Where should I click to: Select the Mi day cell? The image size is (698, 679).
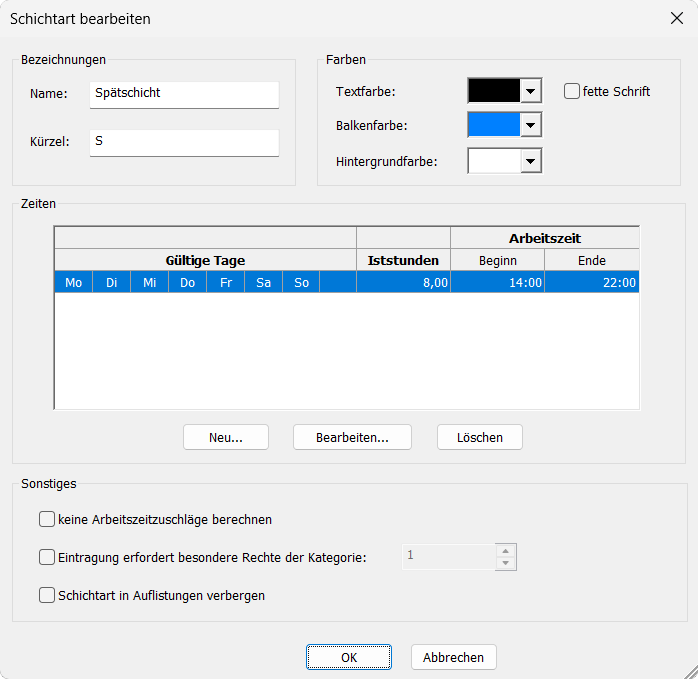tap(150, 282)
